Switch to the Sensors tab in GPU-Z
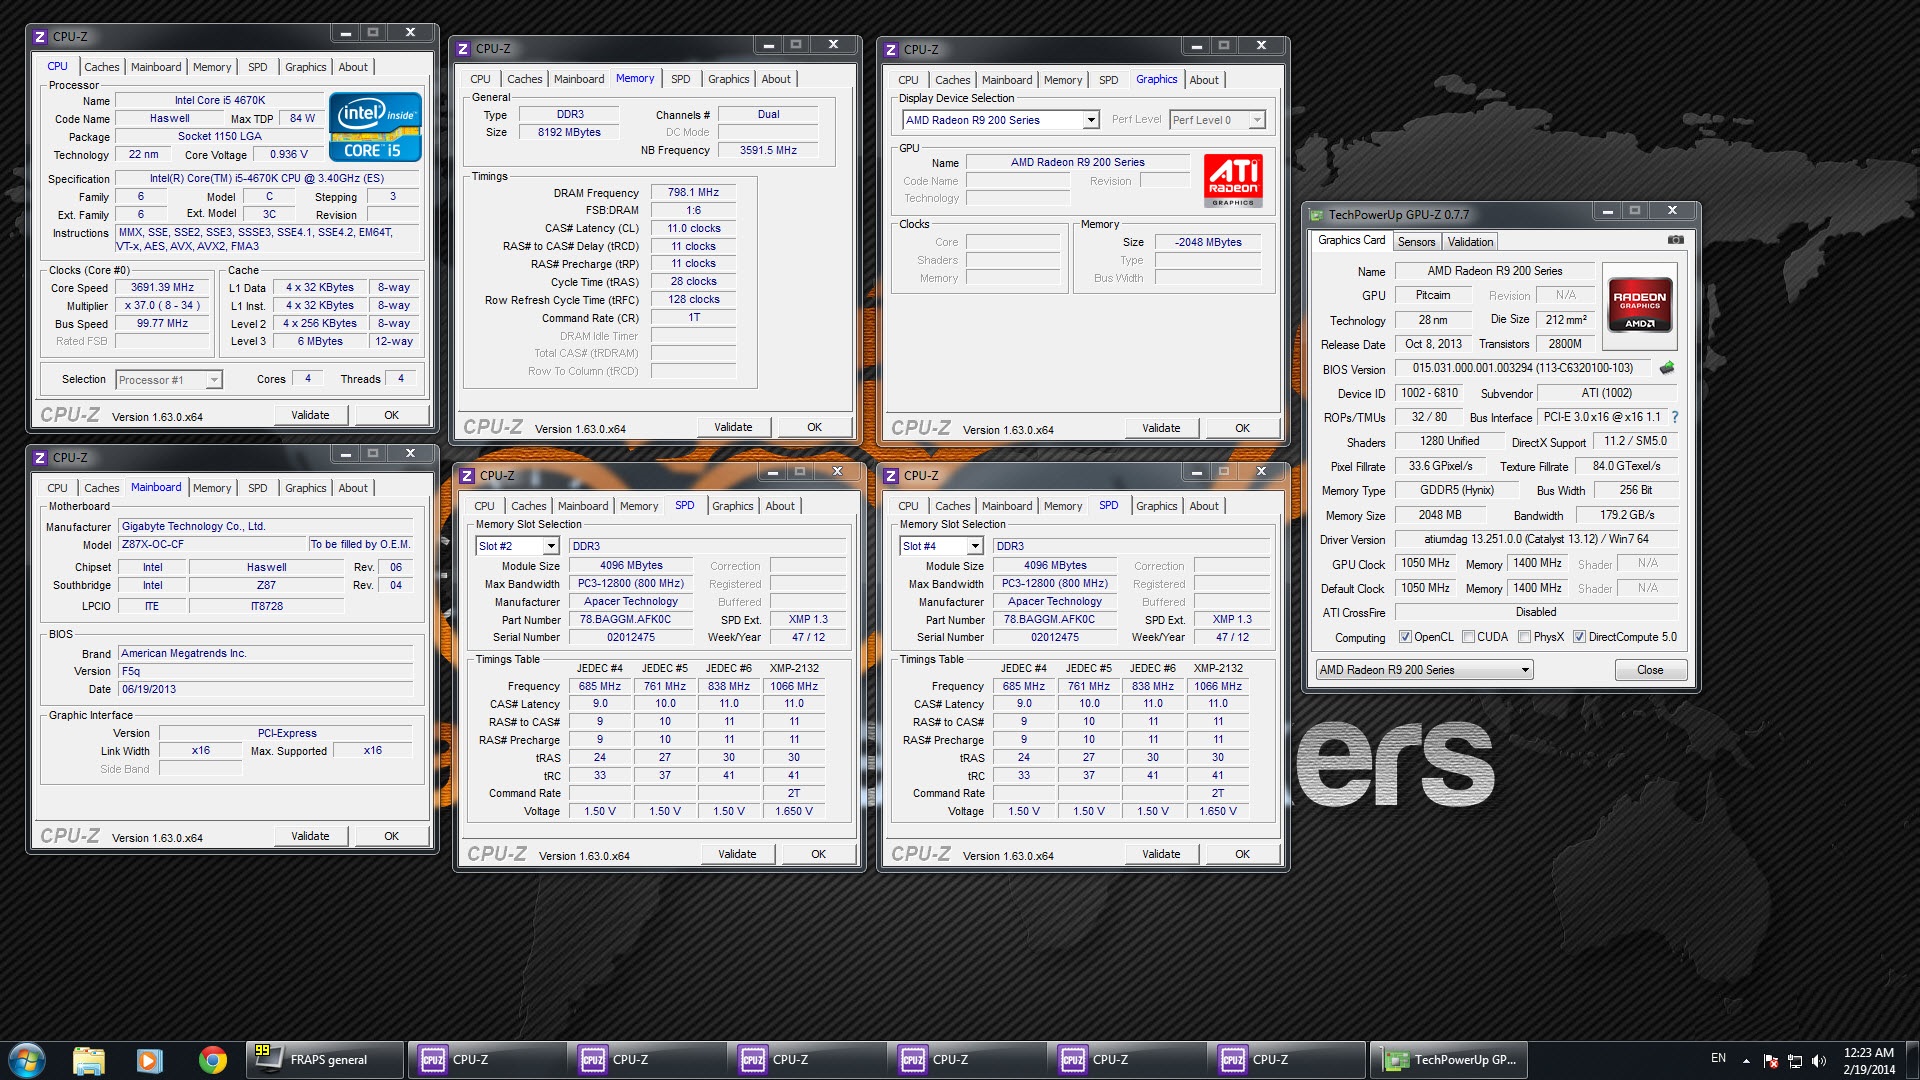This screenshot has width=1920, height=1080. point(1416,242)
